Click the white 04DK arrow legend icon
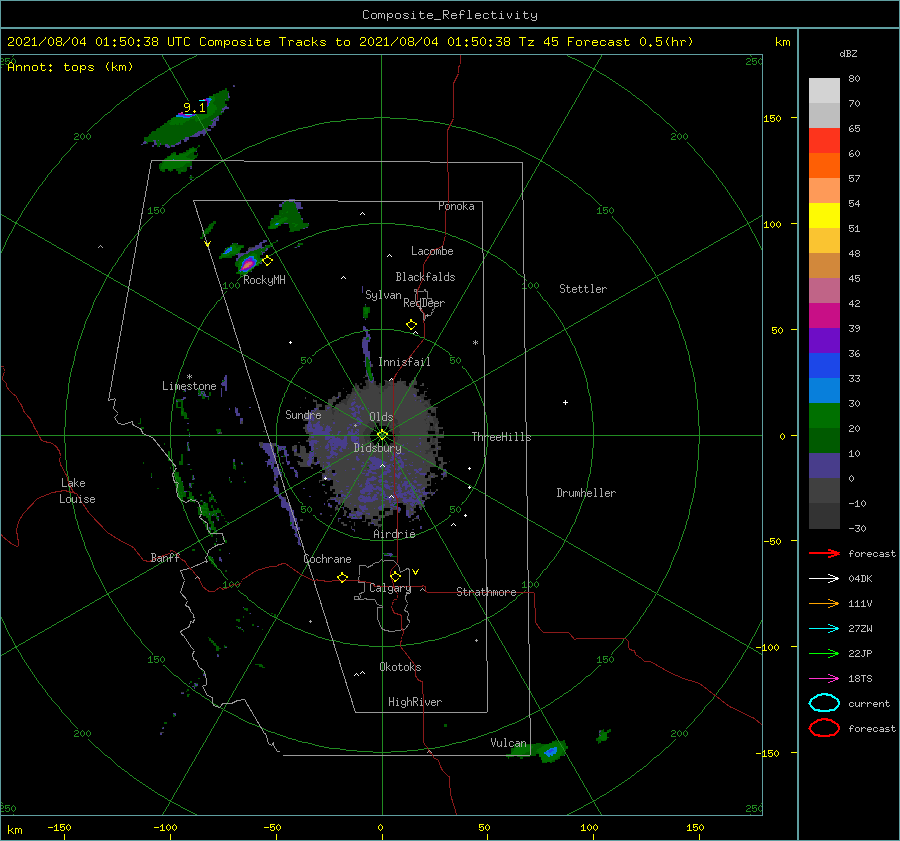 pyautogui.click(x=824, y=578)
